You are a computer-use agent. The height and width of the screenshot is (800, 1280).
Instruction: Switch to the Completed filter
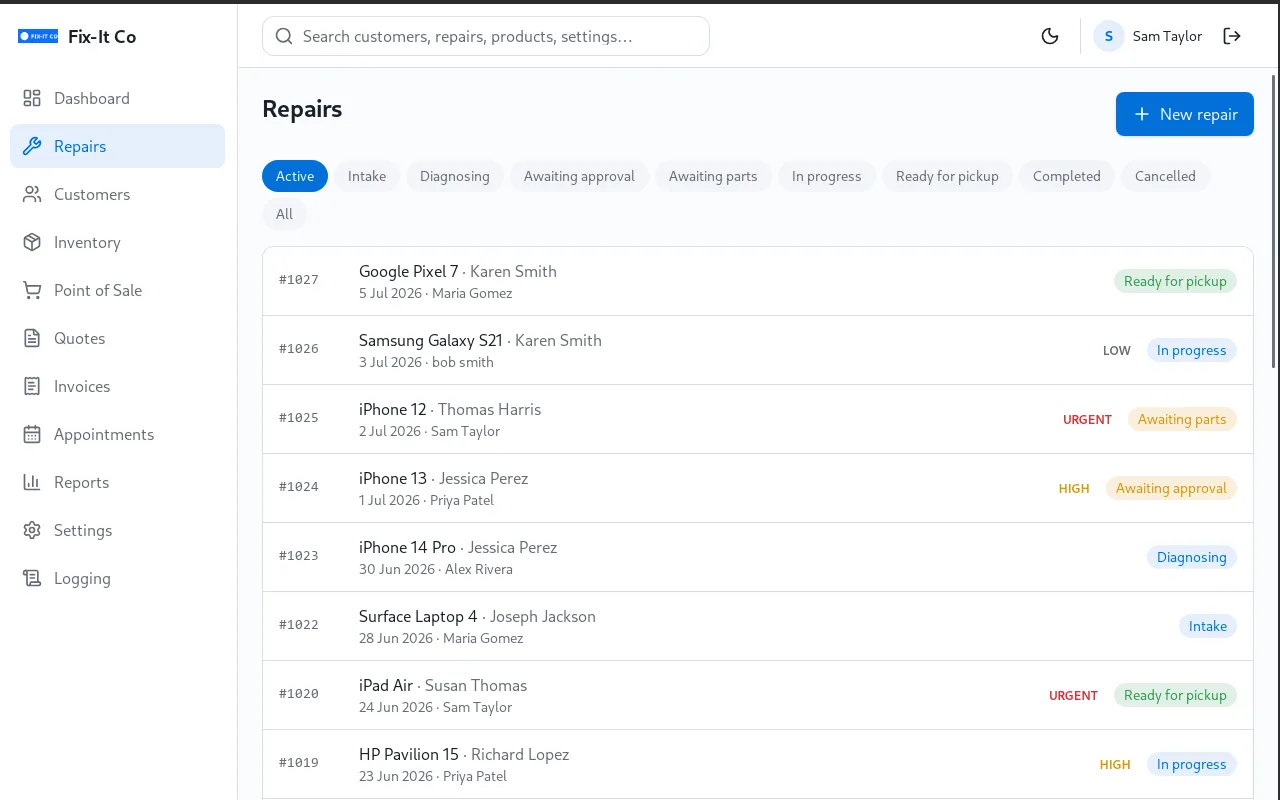click(x=1066, y=176)
